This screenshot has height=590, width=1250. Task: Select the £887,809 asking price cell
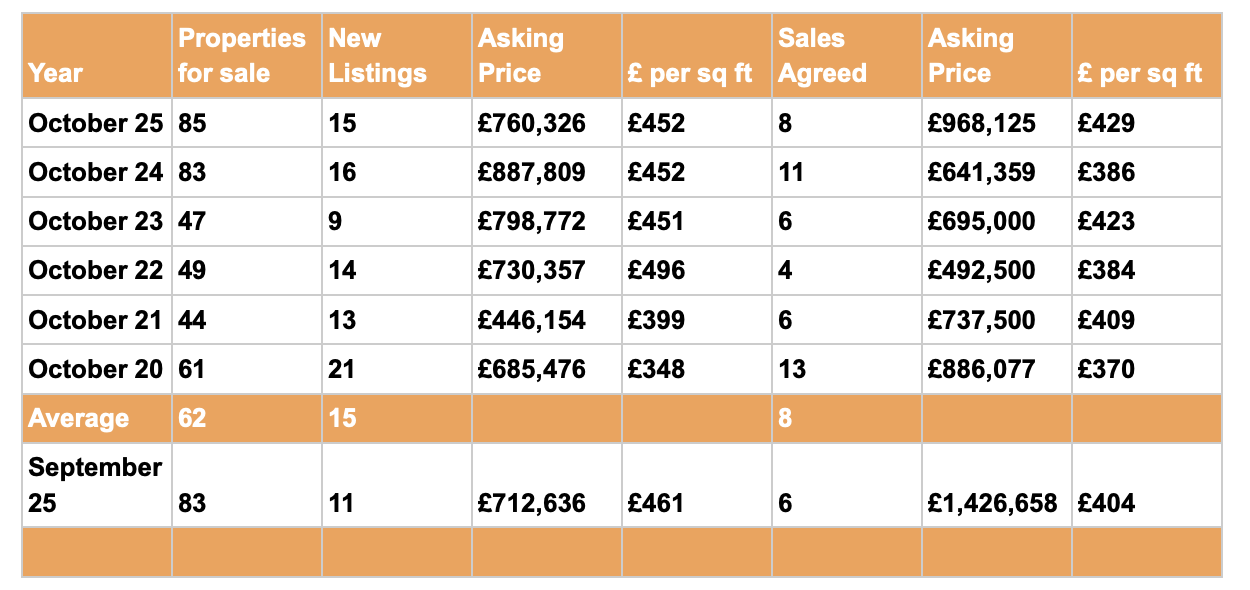coord(532,172)
